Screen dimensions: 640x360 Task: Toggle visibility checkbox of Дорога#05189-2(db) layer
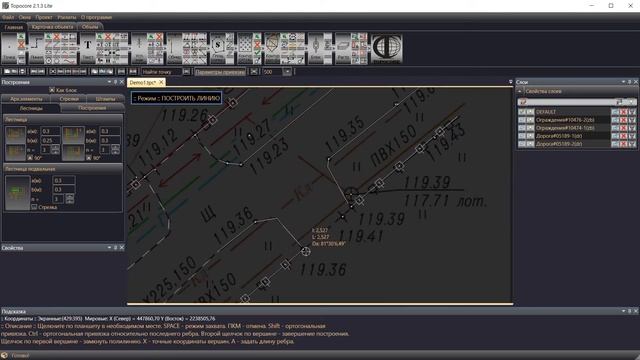[522, 144]
